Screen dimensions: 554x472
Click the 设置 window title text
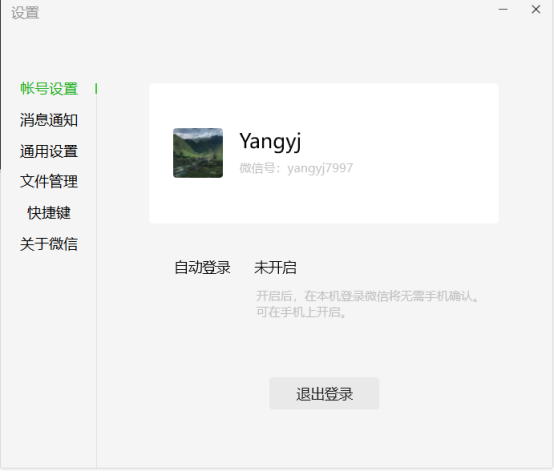[25, 13]
